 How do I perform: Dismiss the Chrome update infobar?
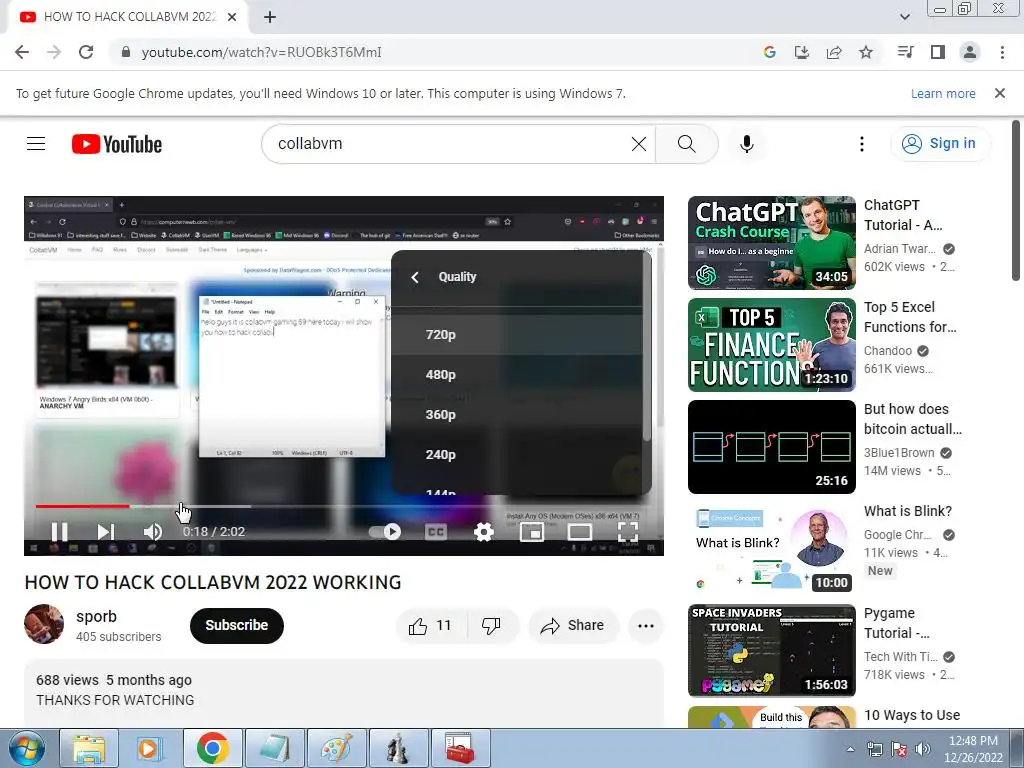[999, 93]
